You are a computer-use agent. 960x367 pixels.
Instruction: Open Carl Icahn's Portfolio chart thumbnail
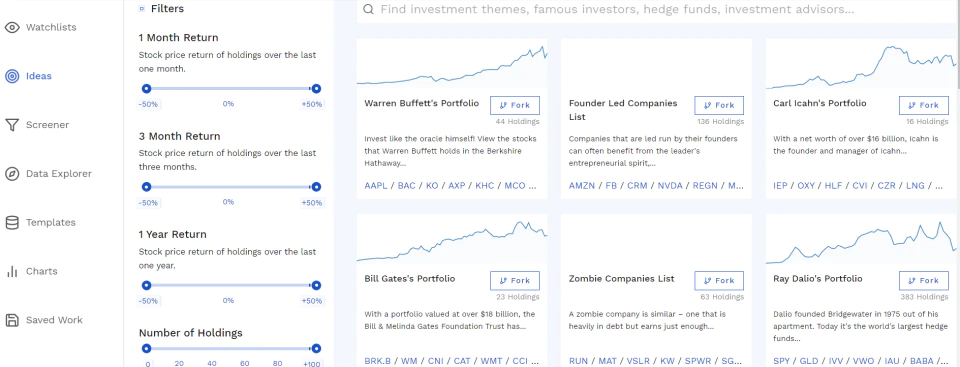[x=861, y=64]
